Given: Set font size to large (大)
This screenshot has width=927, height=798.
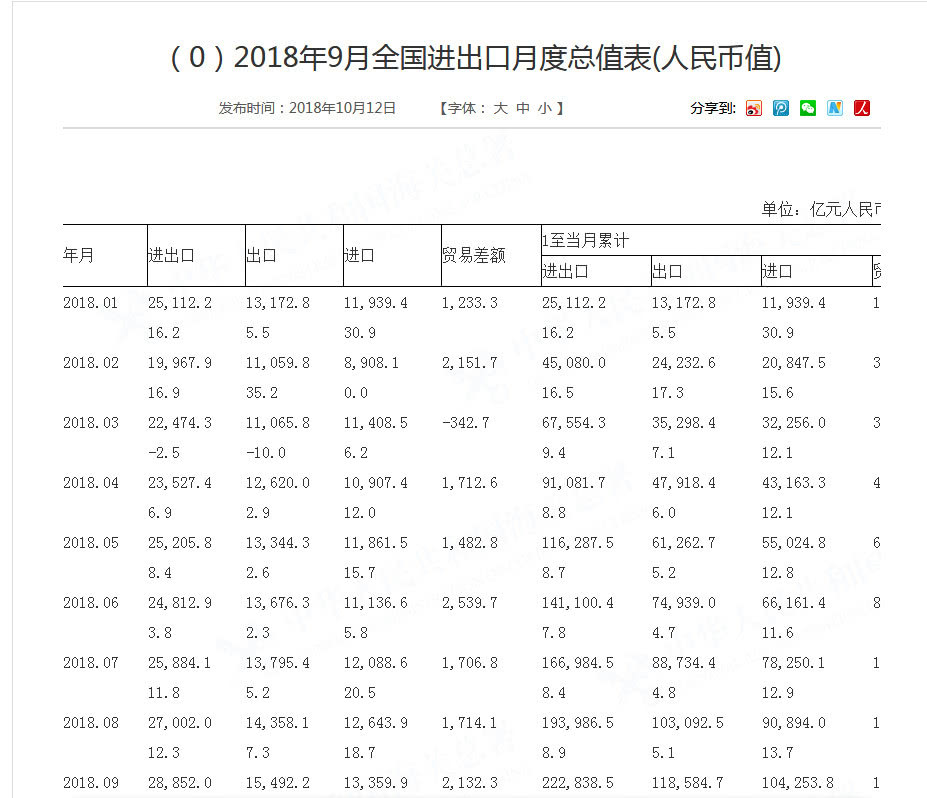Looking at the screenshot, I should coord(500,108).
